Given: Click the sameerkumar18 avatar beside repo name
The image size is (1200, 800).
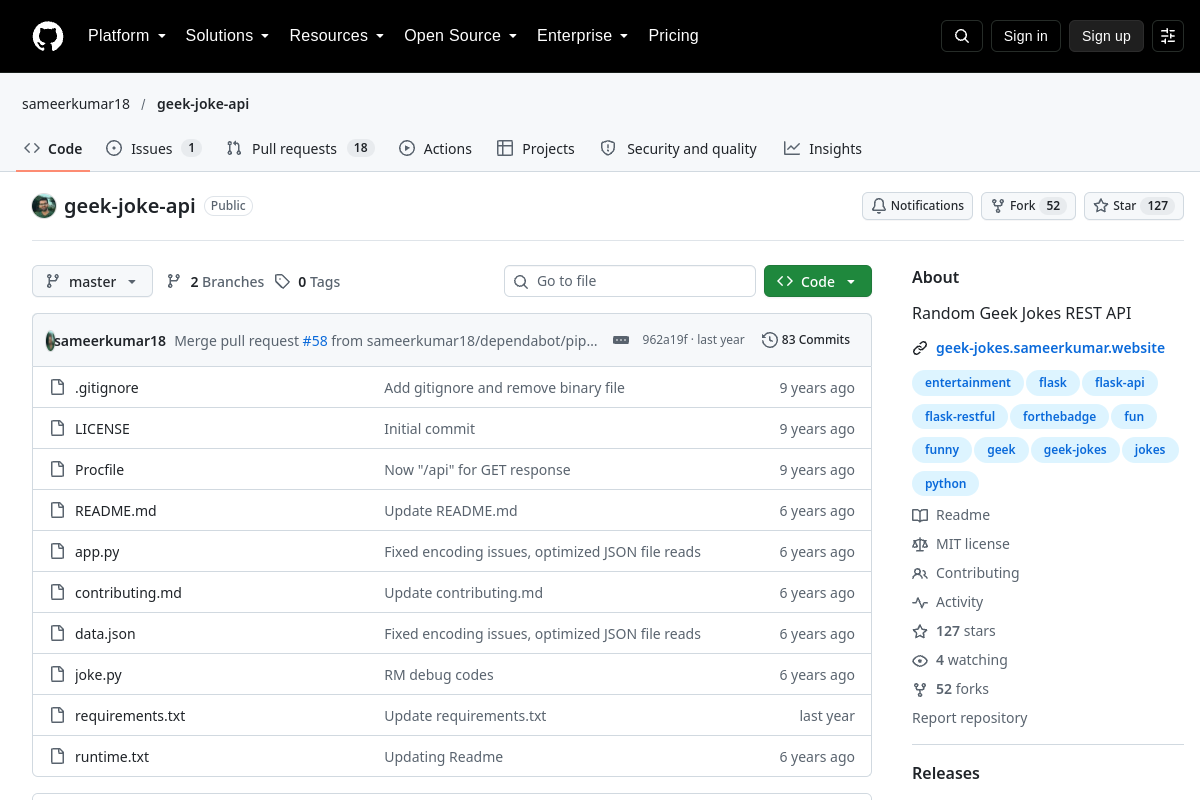Looking at the screenshot, I should (44, 206).
